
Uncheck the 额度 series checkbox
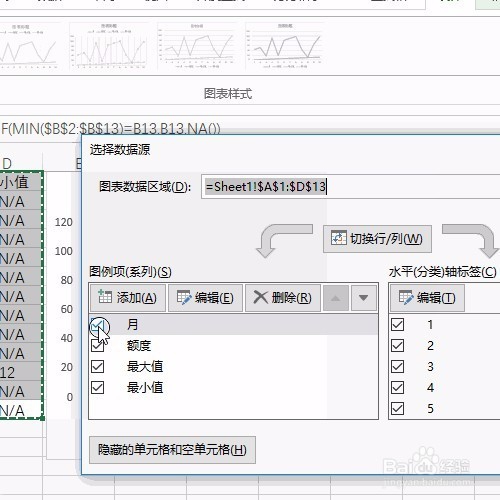tap(97, 346)
